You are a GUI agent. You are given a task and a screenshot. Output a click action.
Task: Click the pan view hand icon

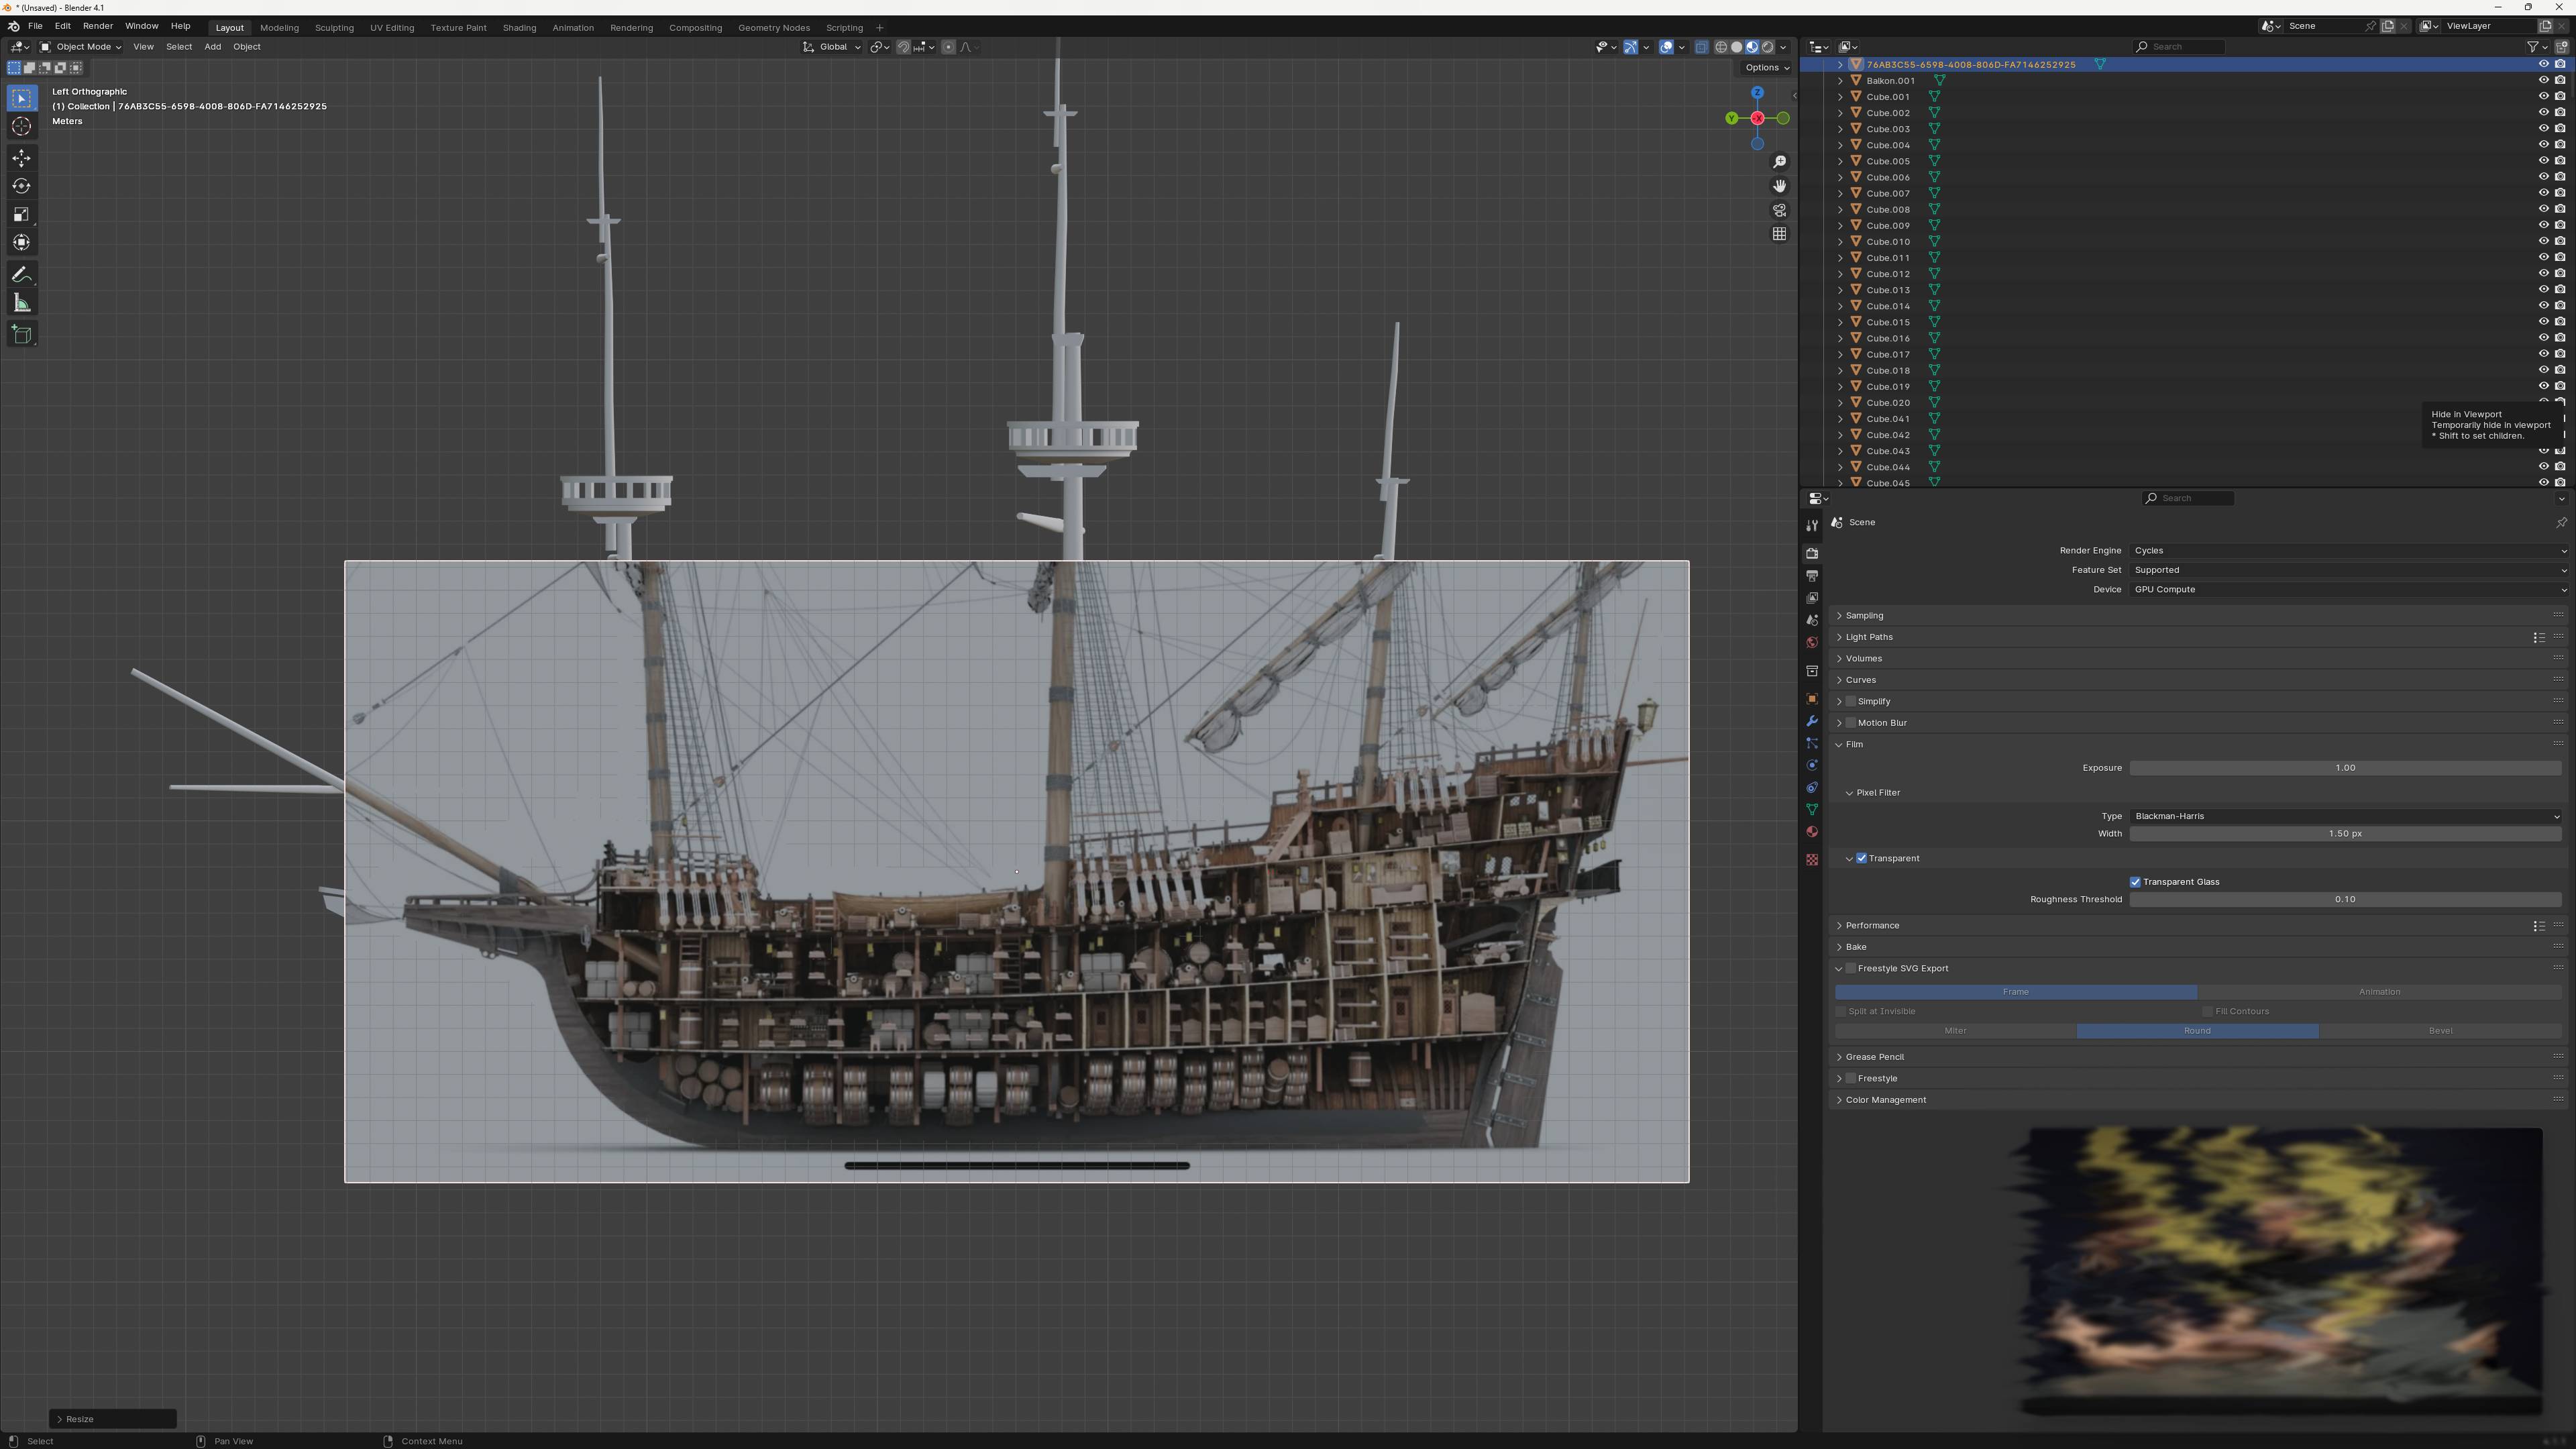(x=1779, y=186)
